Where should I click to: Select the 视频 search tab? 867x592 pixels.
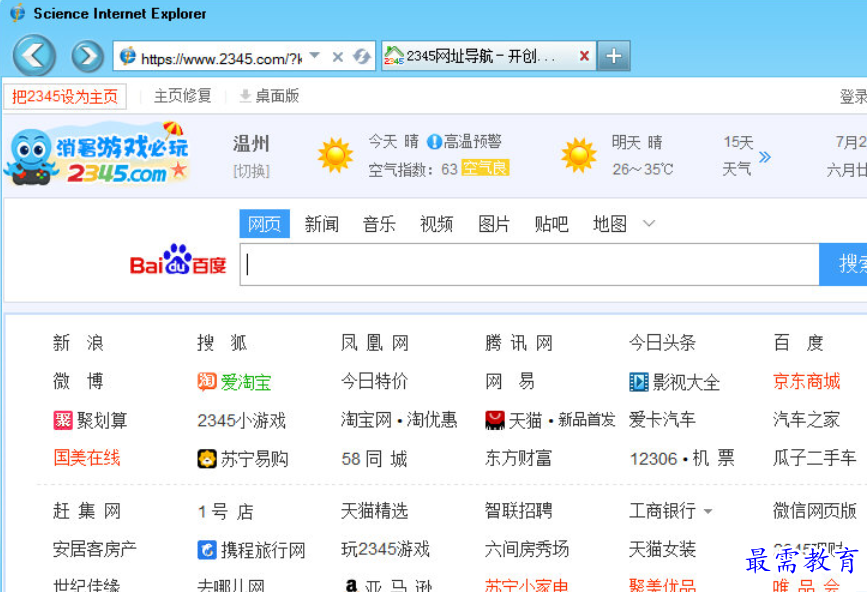437,224
